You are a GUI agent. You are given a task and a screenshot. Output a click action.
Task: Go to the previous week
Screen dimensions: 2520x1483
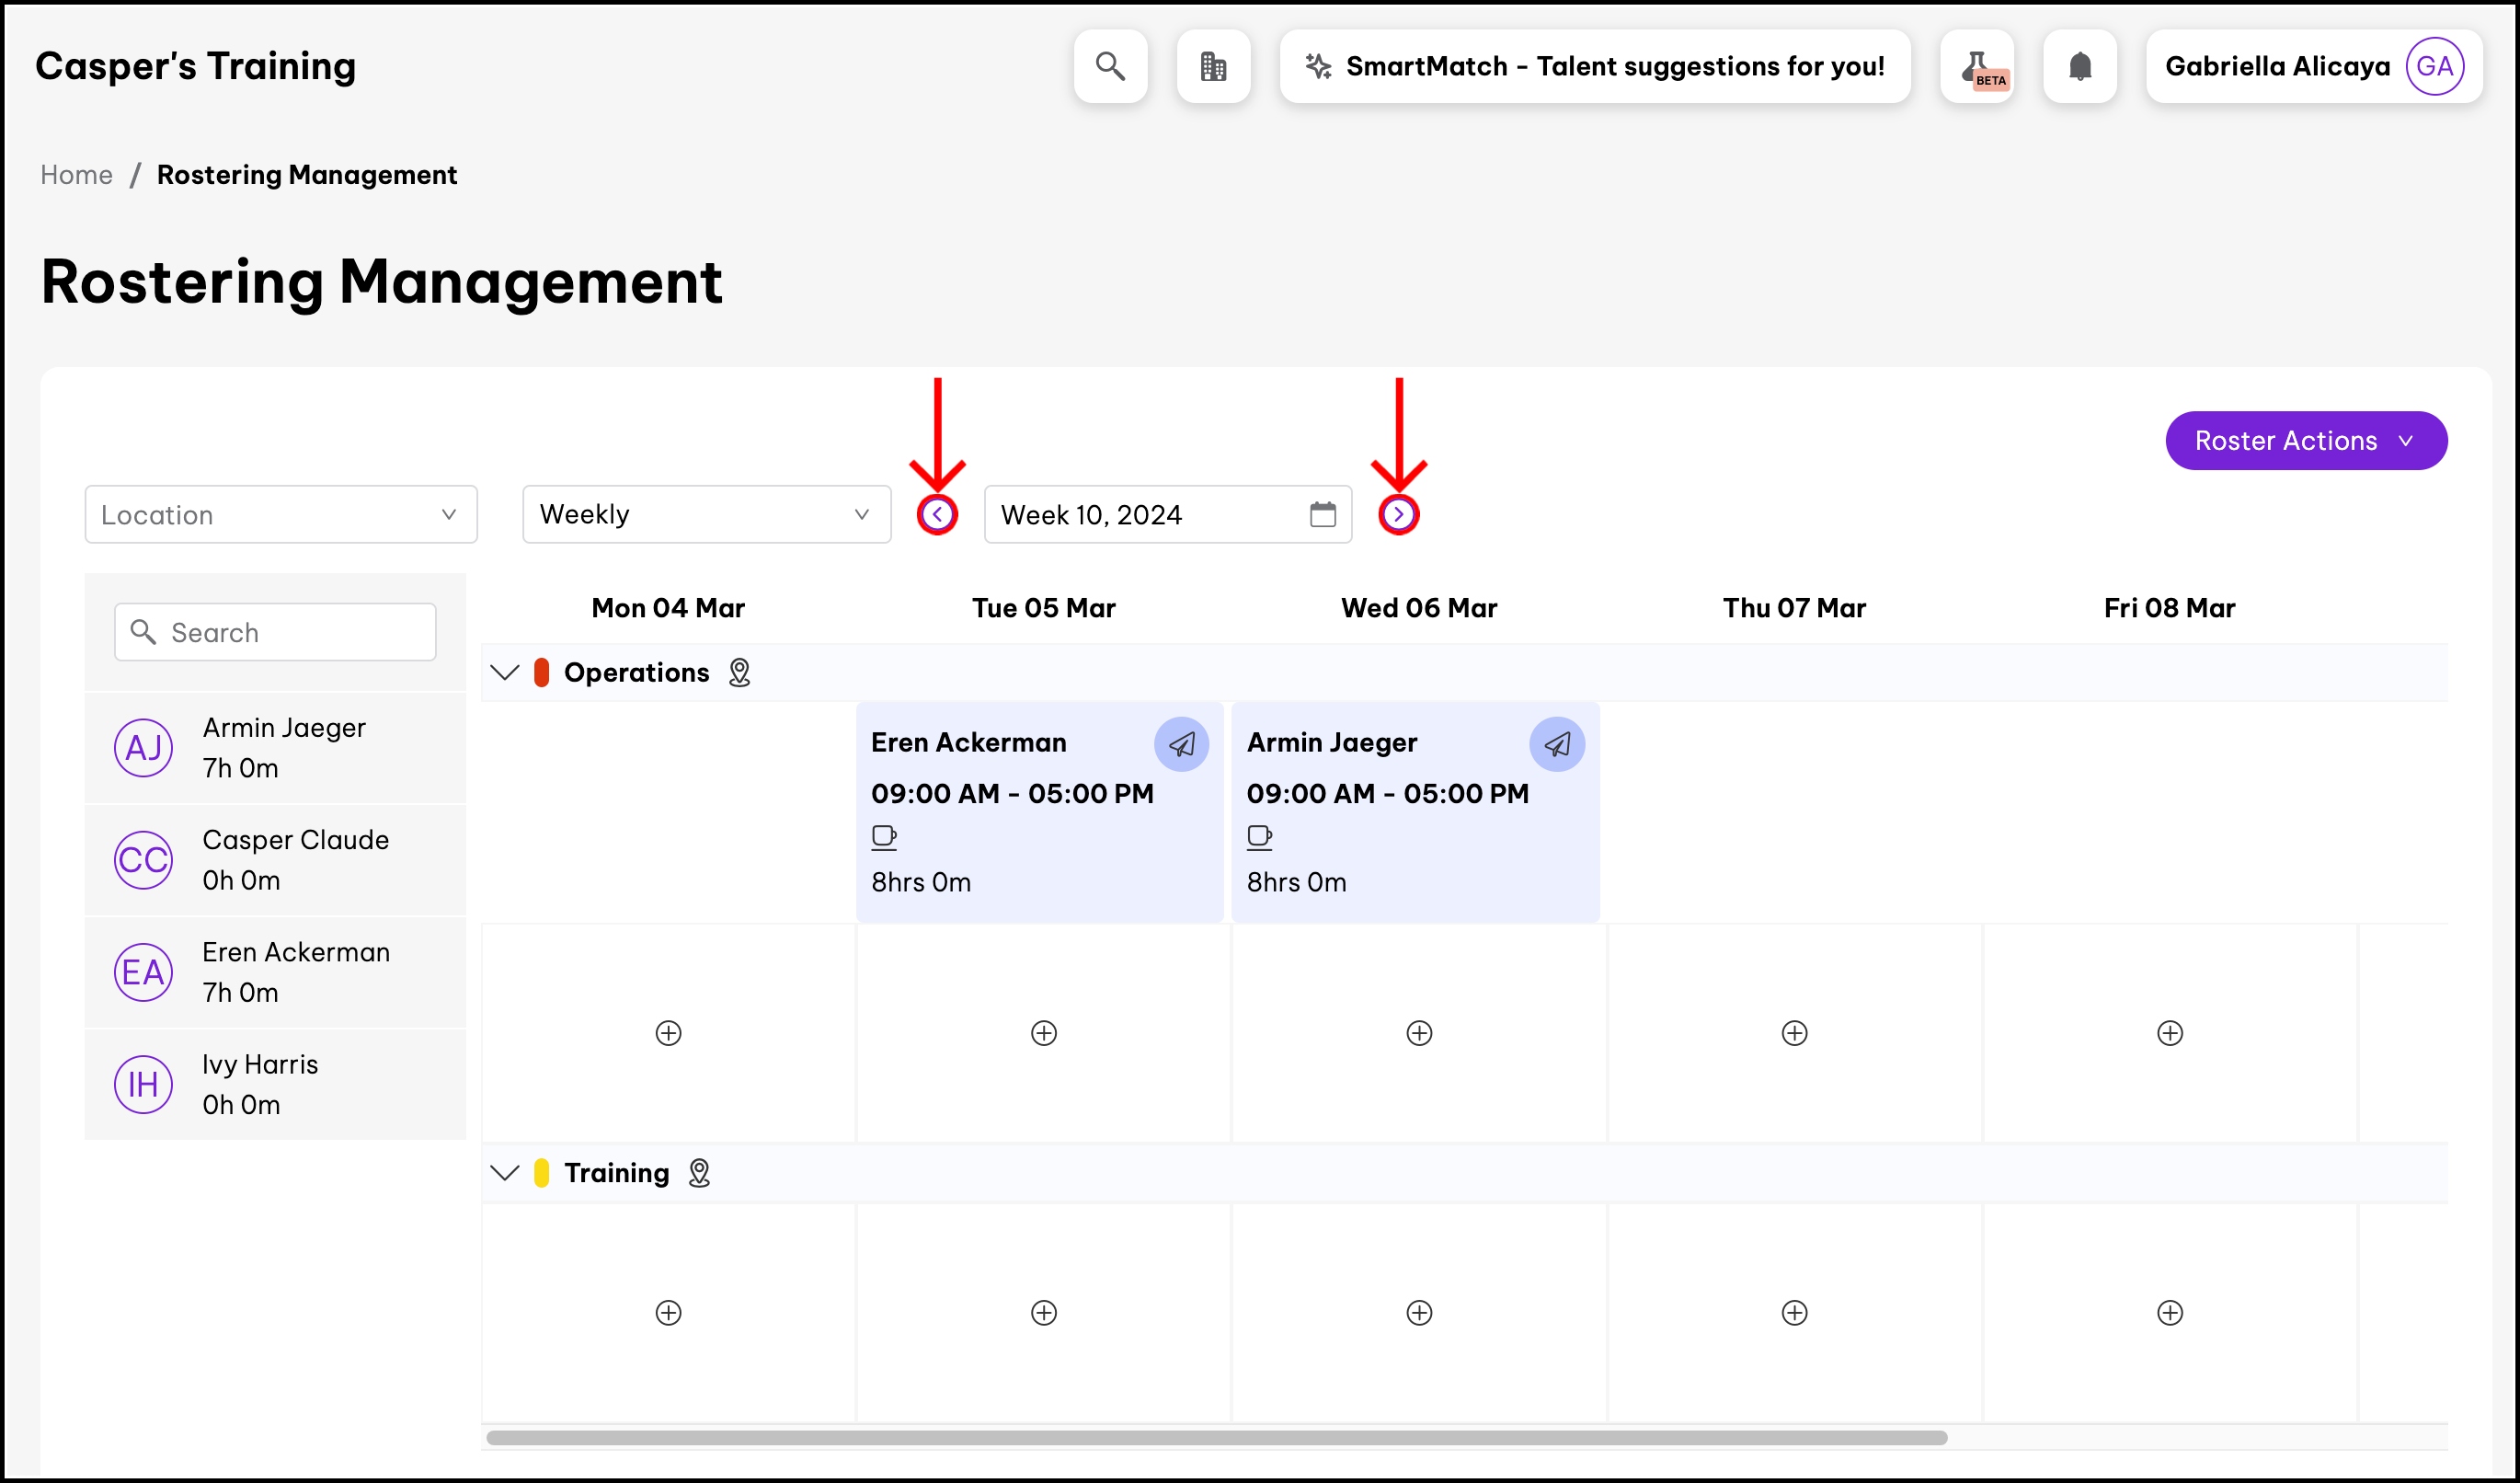tap(937, 514)
